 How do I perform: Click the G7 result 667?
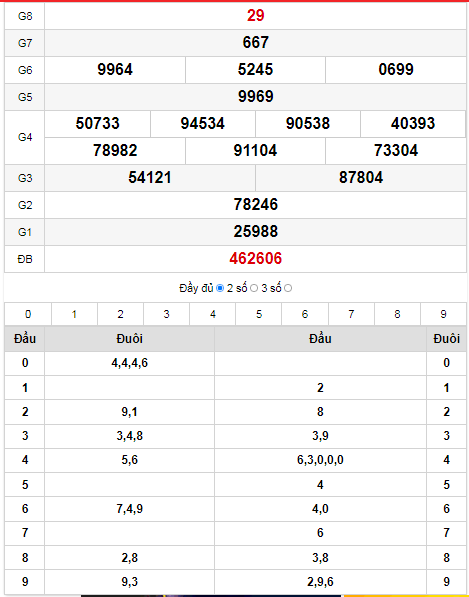[x=255, y=42]
